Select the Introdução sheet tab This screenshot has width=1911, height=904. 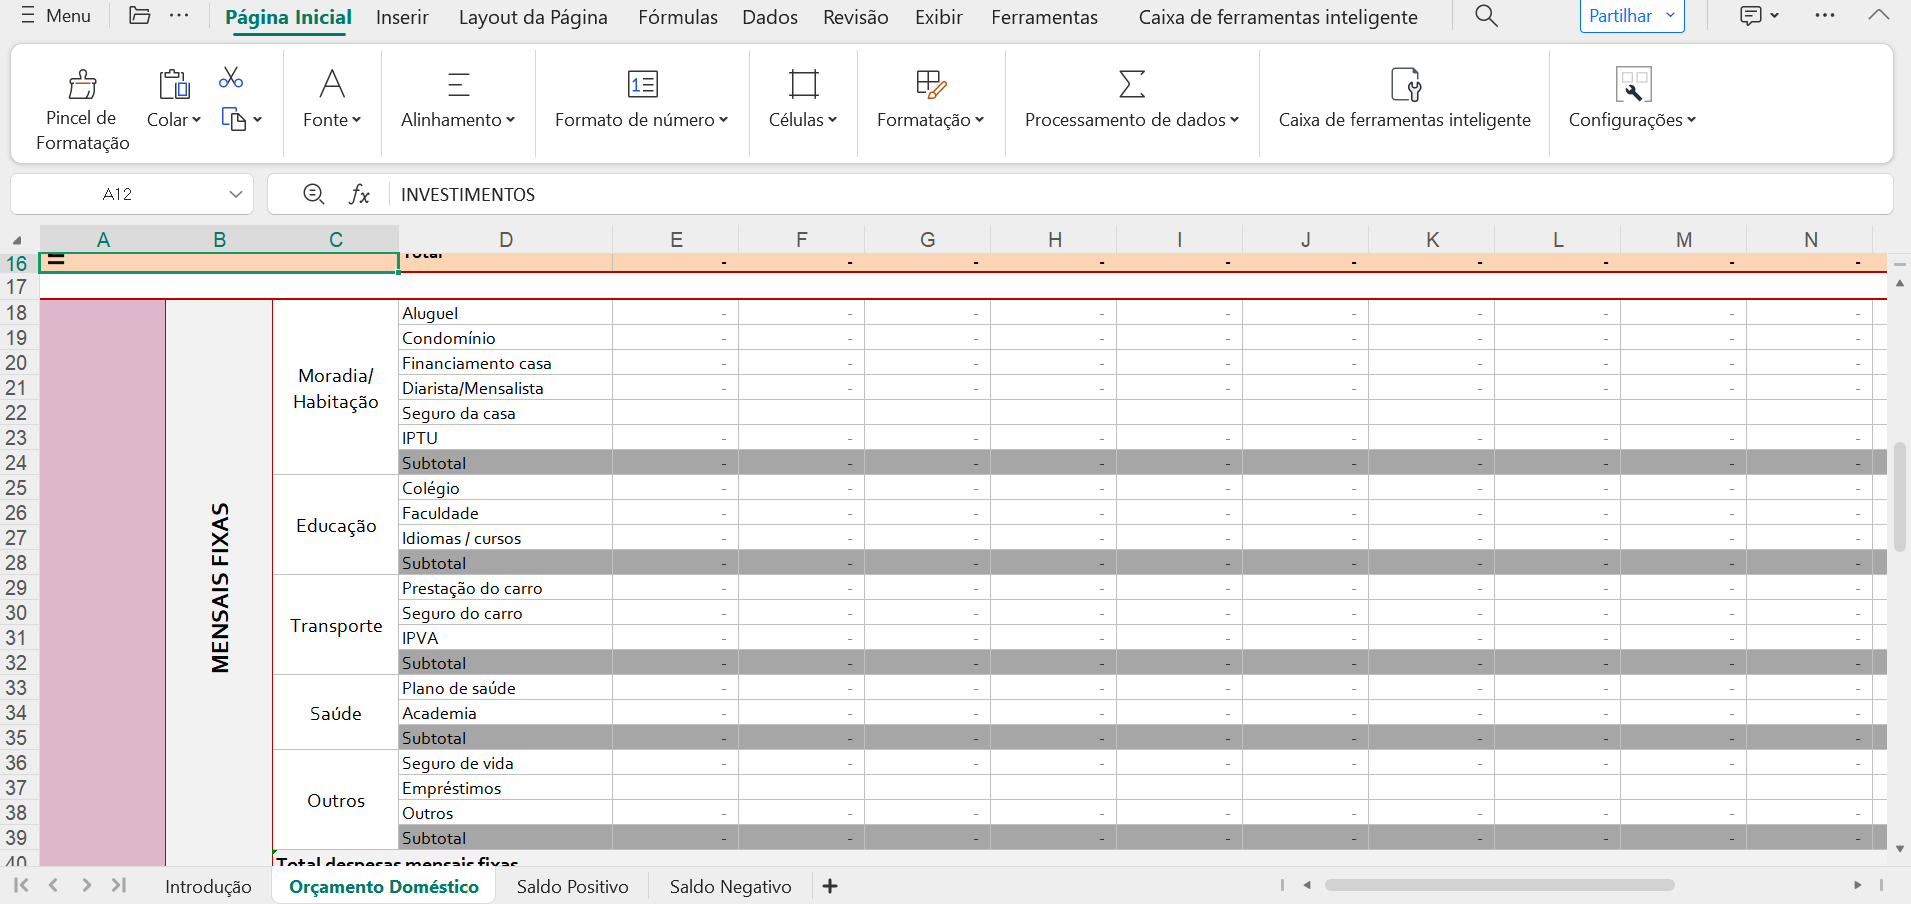[208, 886]
